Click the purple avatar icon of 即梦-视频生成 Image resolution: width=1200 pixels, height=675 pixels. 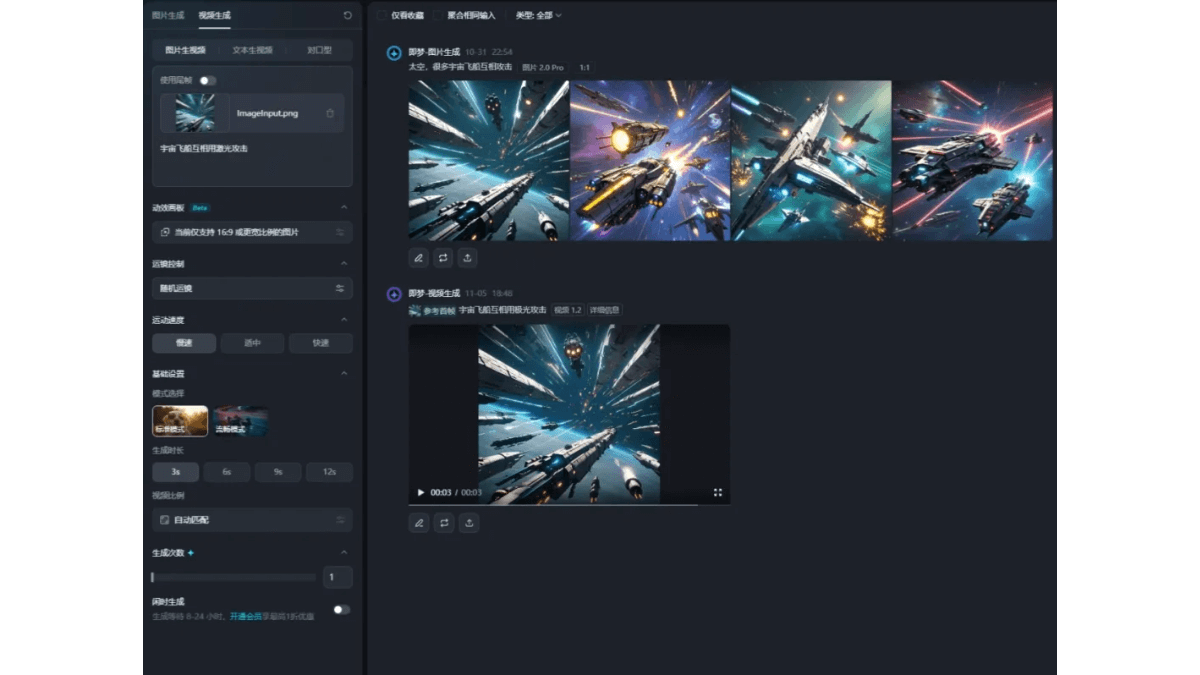point(394,294)
